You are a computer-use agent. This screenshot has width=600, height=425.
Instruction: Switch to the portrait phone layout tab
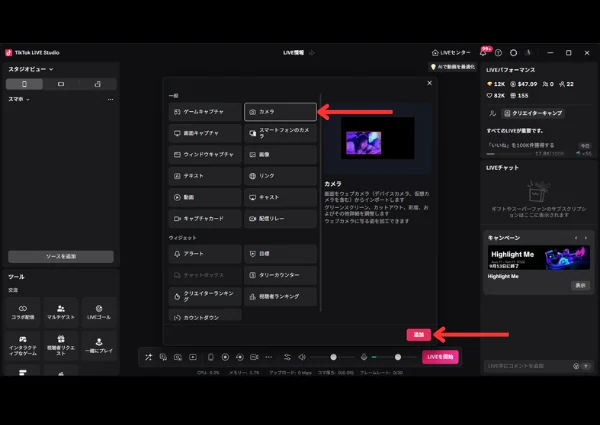(x=24, y=84)
